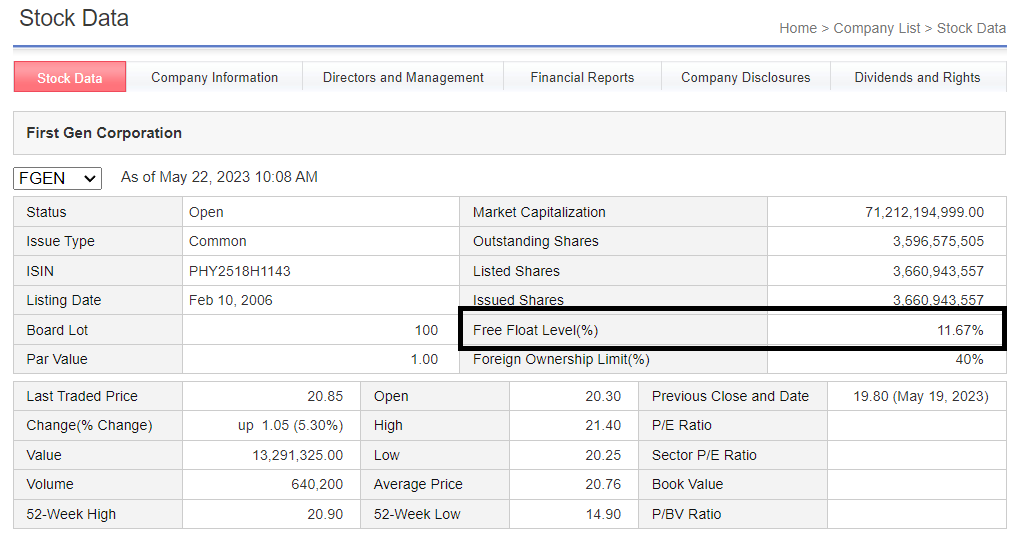Select the Stock Data page title
Viewport: 1018px width, 542px height.
pos(74,18)
